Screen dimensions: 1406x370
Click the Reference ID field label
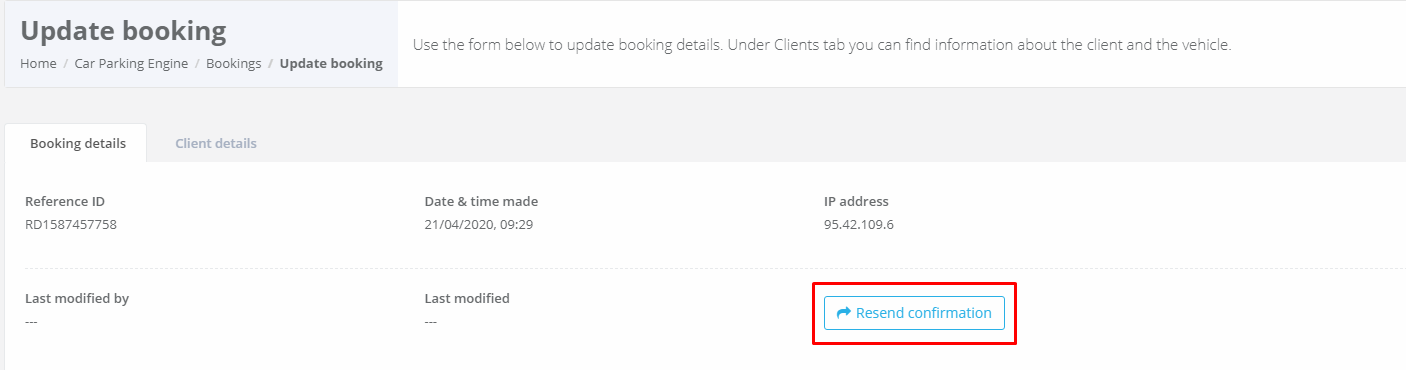(65, 201)
